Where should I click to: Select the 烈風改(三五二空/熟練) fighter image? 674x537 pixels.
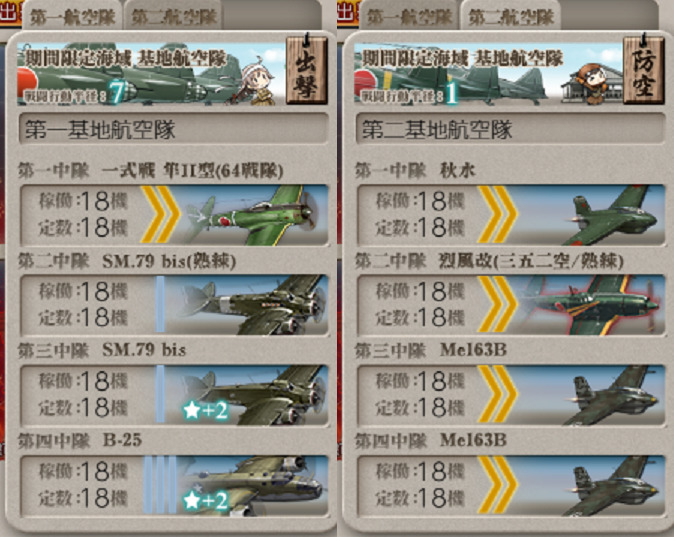[591, 305]
